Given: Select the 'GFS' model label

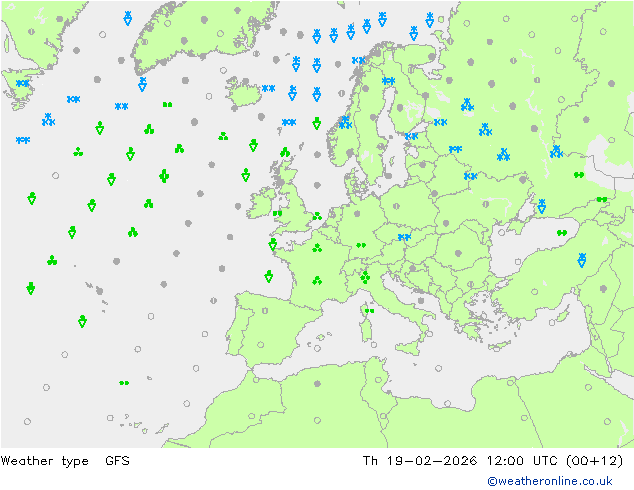Looking at the screenshot, I should (x=117, y=461).
